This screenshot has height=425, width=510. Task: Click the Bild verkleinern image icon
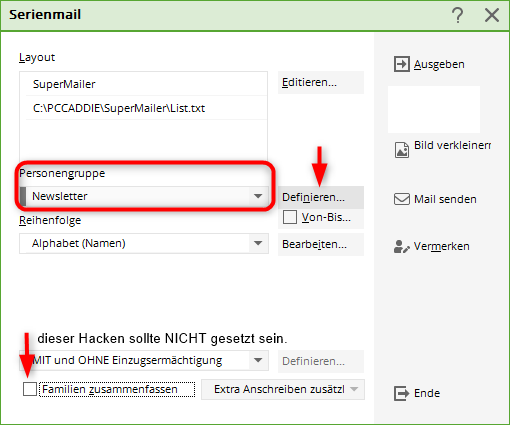pos(402,150)
